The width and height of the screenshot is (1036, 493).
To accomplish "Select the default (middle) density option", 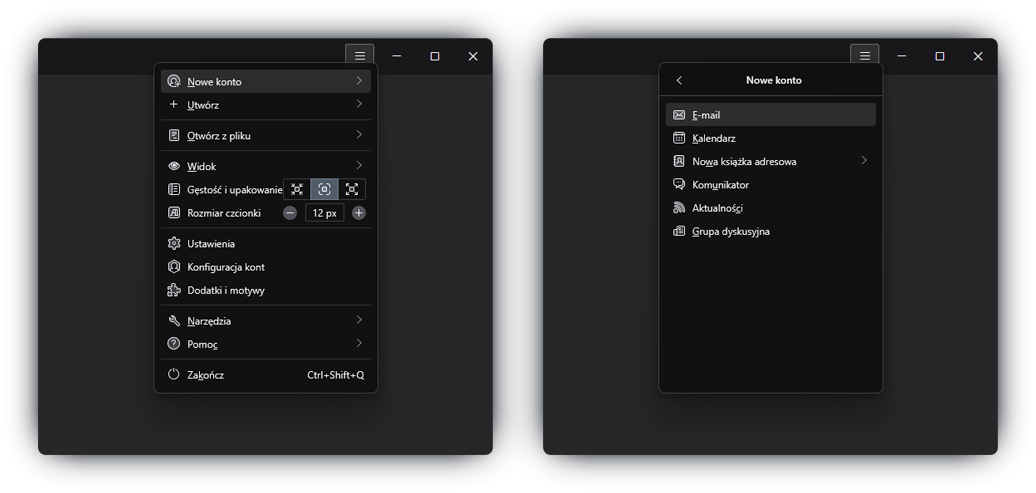I will [324, 189].
